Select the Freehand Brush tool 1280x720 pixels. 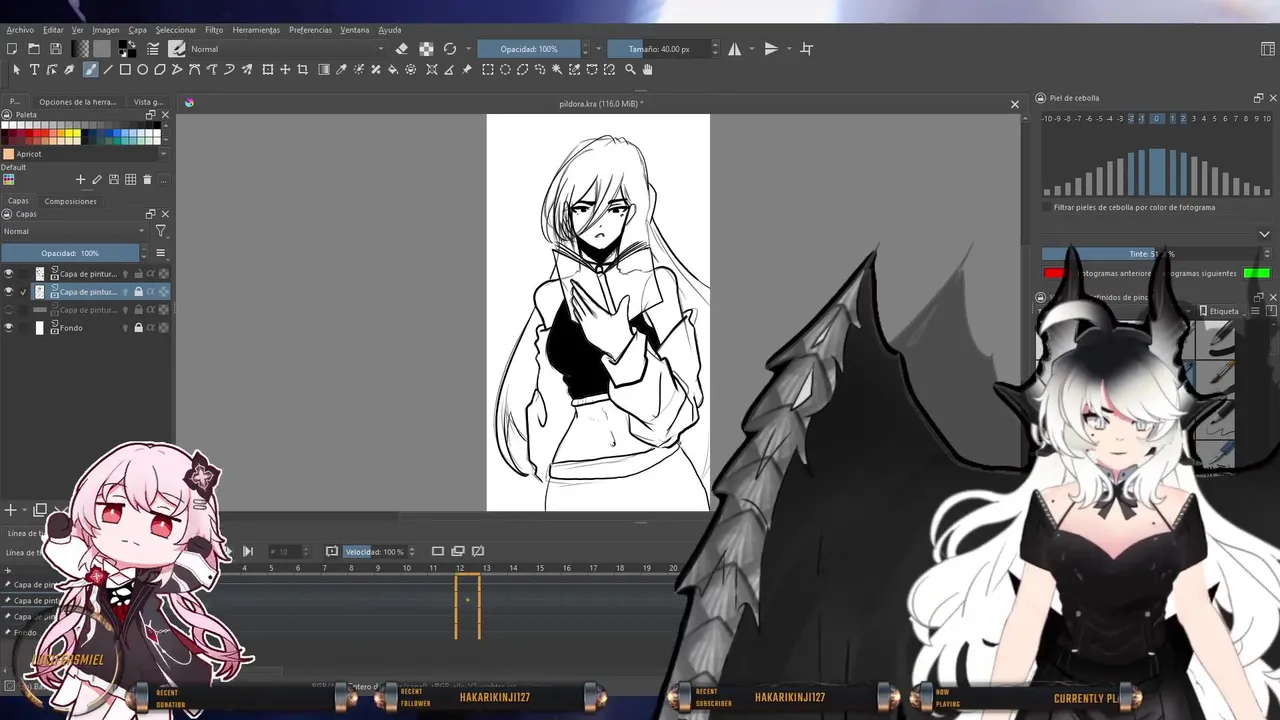click(90, 69)
